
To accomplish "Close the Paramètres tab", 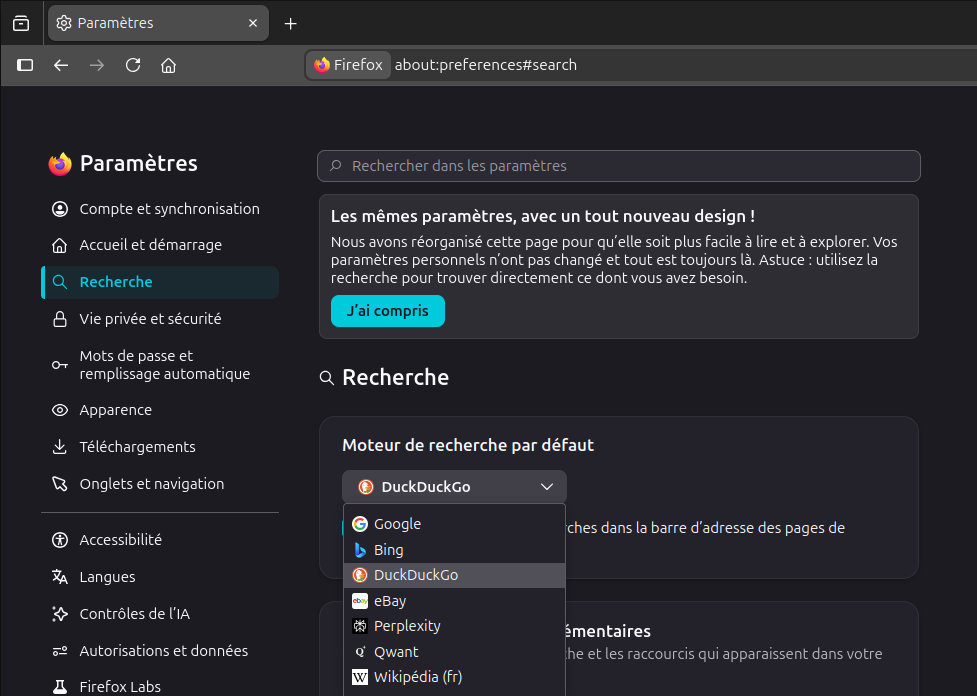I will tap(253, 23).
